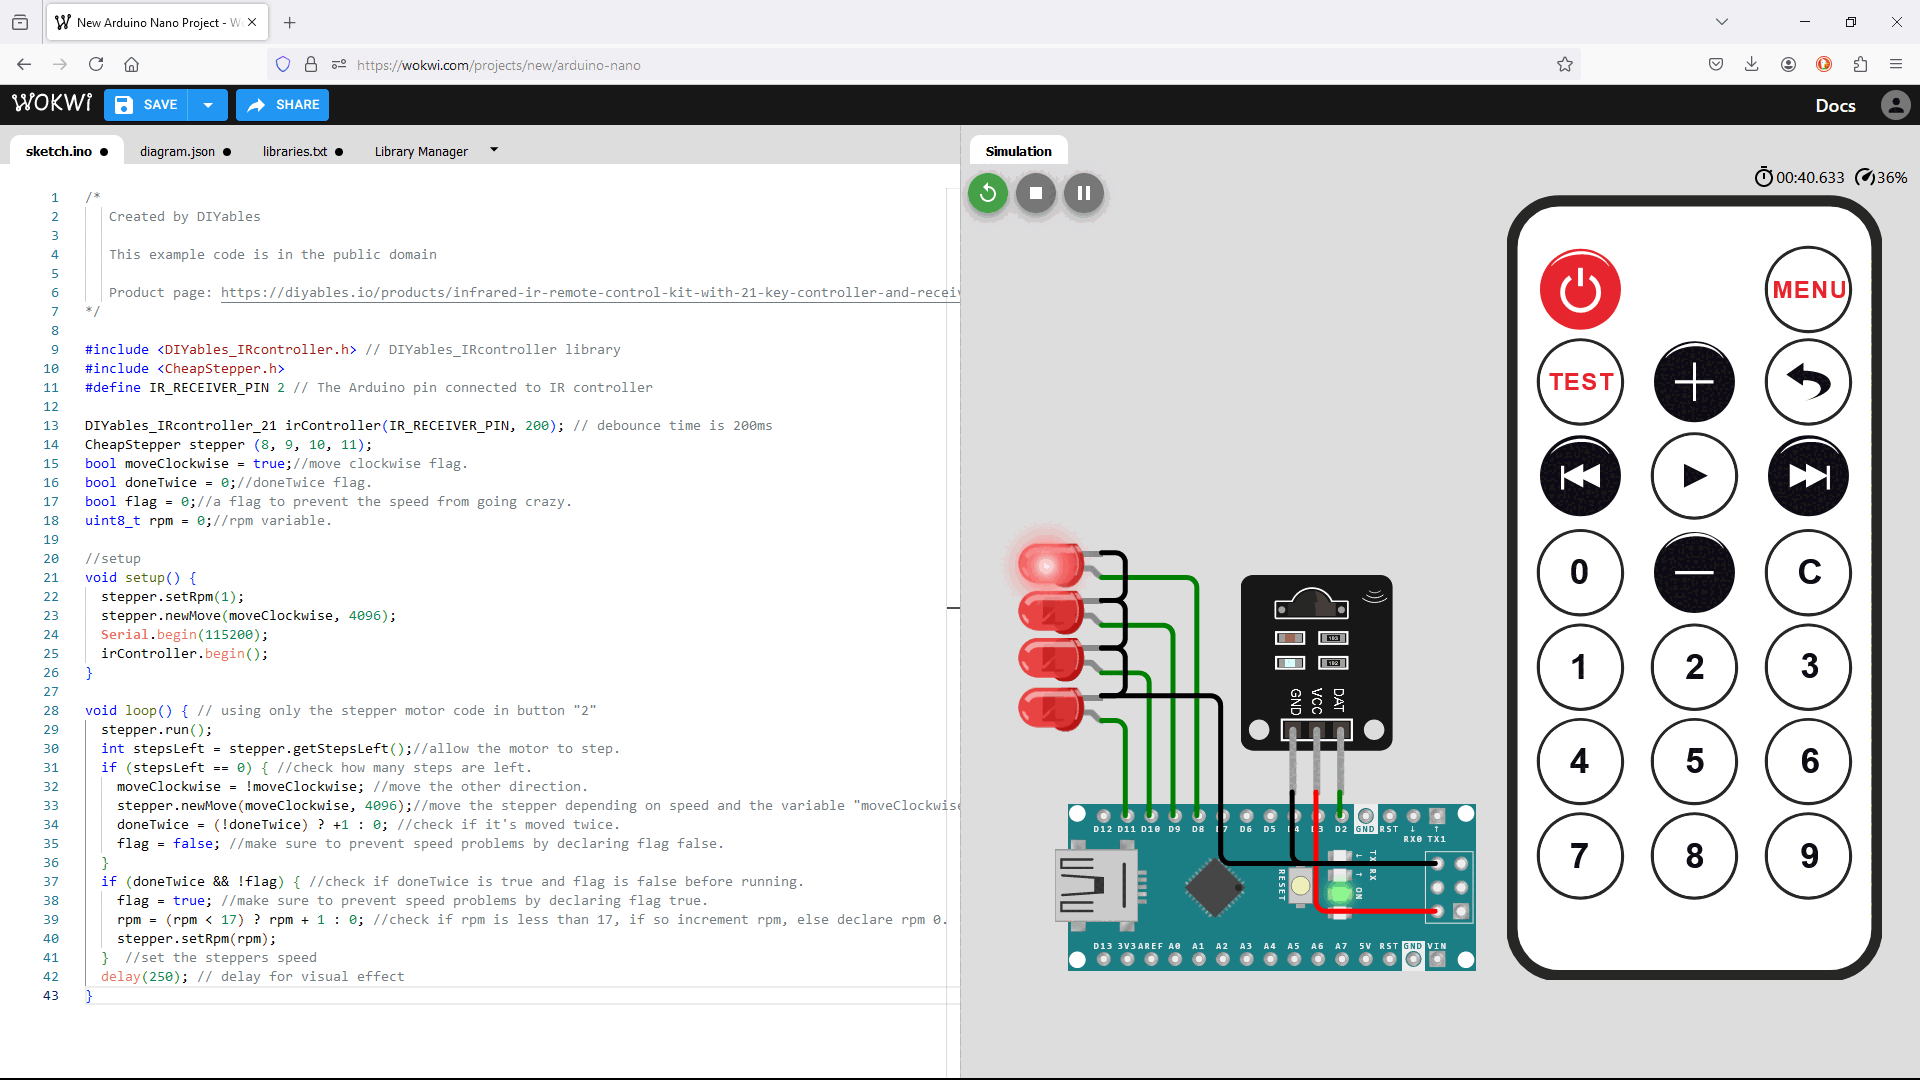Restart the simulation
The width and height of the screenshot is (1920, 1080).
(987, 193)
